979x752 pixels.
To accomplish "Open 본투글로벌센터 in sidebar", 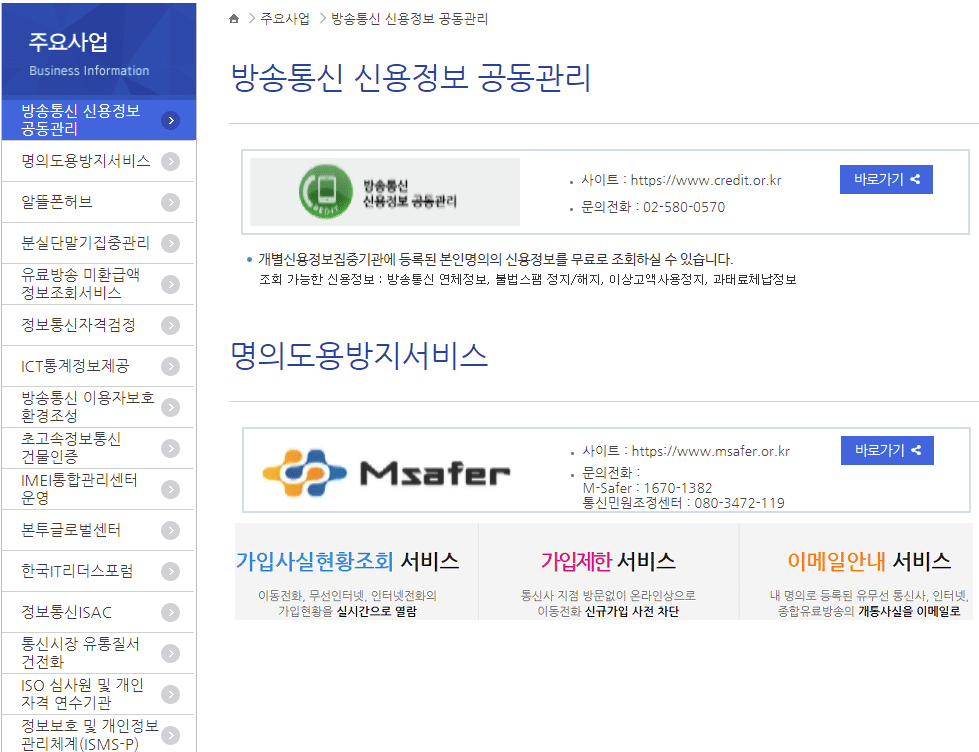I will pyautogui.click(x=99, y=530).
